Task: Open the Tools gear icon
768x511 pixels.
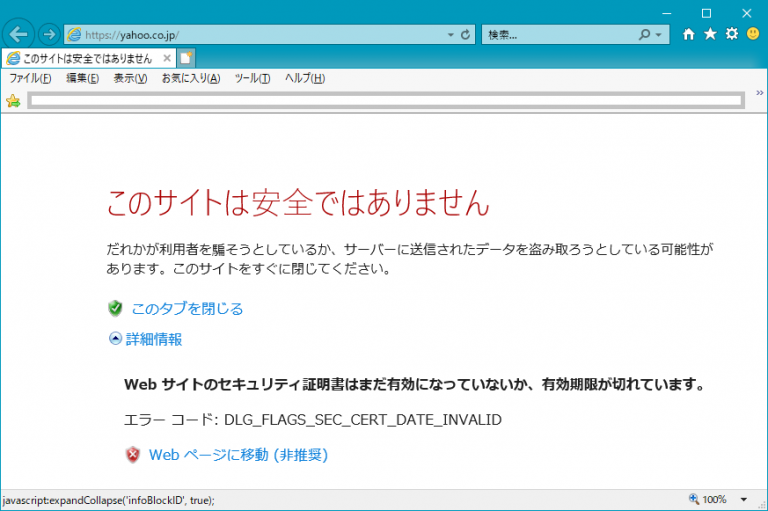Action: (x=731, y=34)
